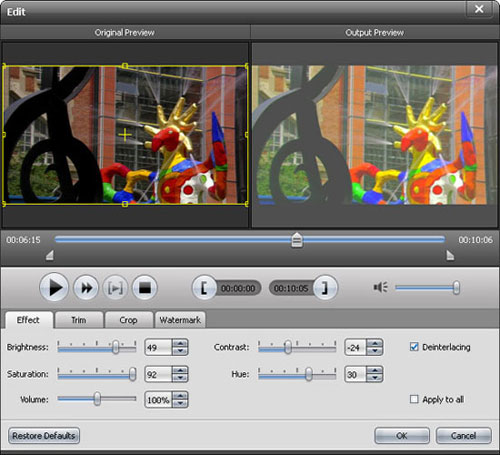Decrease Volume percentage with down arrow
Screen dimensions: 500x455
[180, 403]
